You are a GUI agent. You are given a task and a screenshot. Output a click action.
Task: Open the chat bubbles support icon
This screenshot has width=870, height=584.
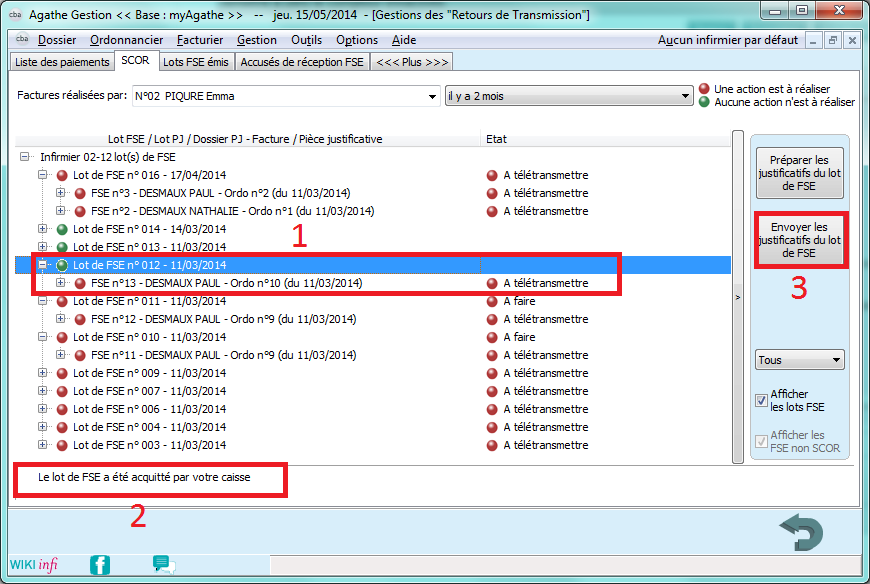pyautogui.click(x=164, y=565)
